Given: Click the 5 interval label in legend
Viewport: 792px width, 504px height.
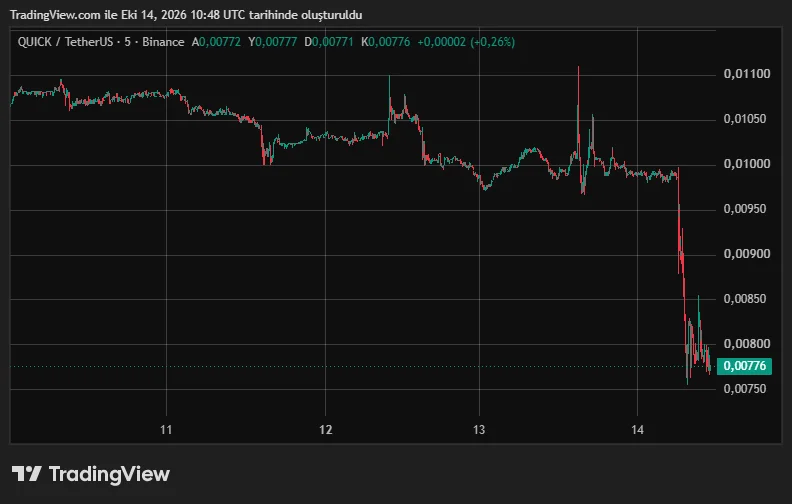Looking at the screenshot, I should click(x=127, y=42).
